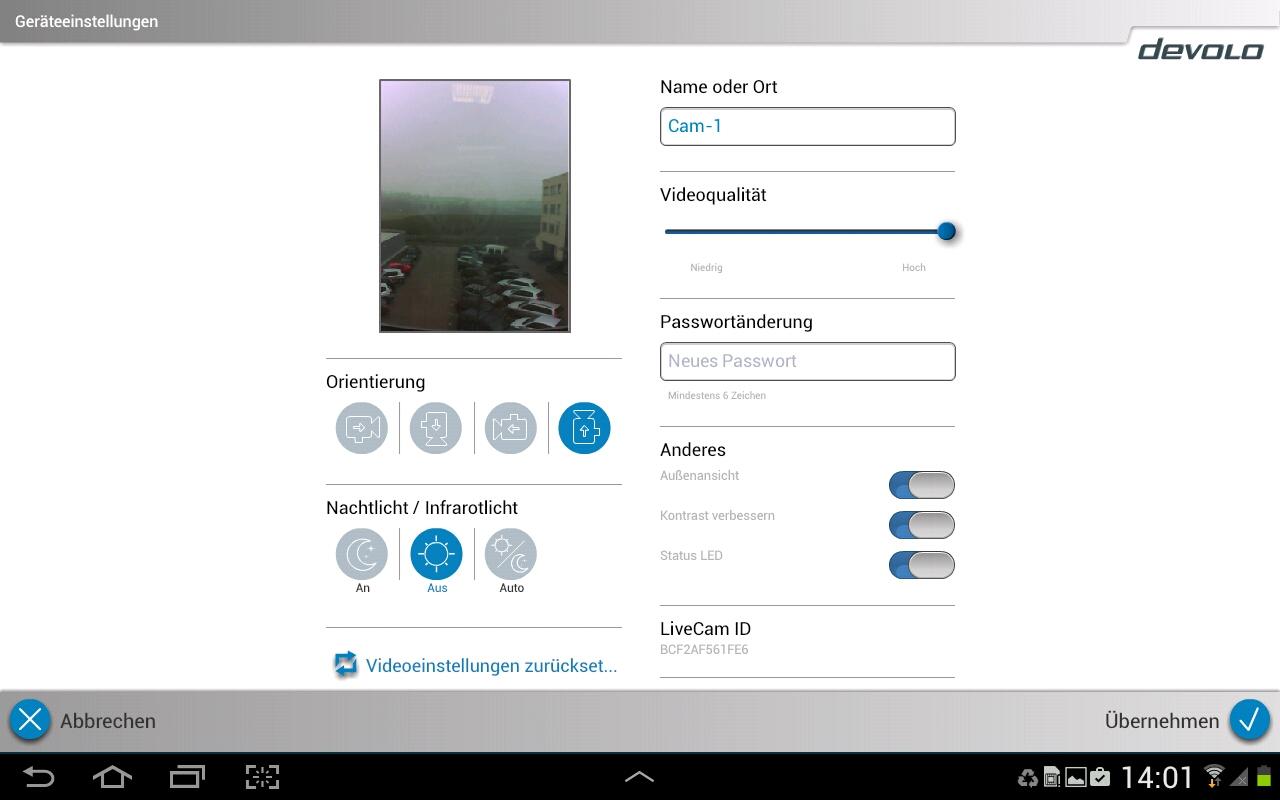Tap the SD card notification icon
This screenshot has width=1280, height=800.
pyautogui.click(x=1052, y=777)
